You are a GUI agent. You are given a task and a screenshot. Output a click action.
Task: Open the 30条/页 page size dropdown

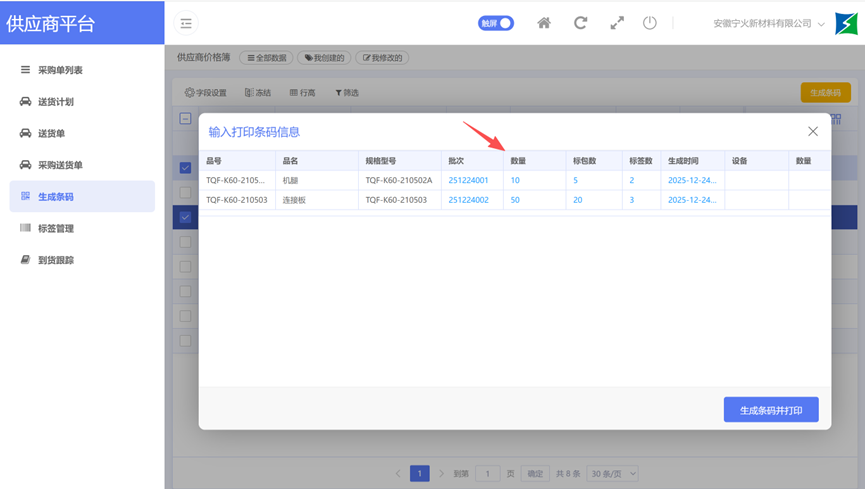coord(613,474)
